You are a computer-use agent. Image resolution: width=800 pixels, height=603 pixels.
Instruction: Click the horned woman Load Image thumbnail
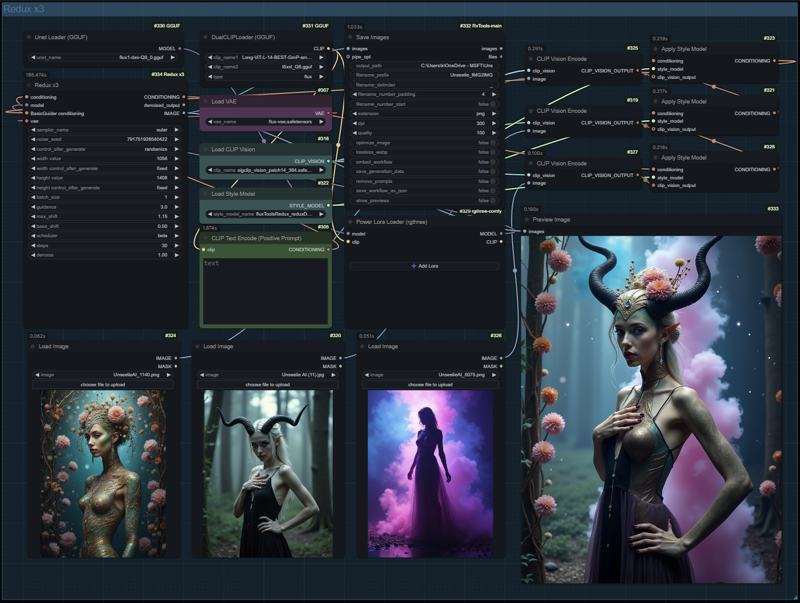pyautogui.click(x=268, y=473)
